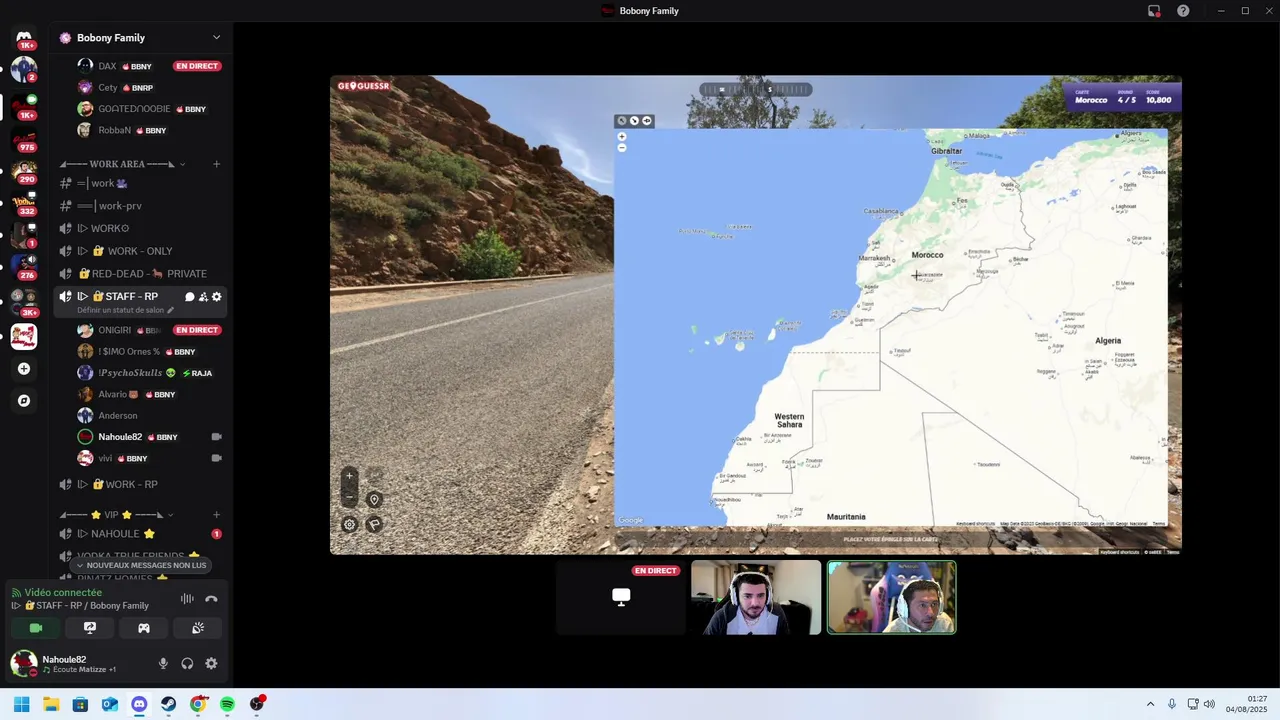1280x720 pixels.
Task: Show hidden system tray icons
Action: [1150, 704]
